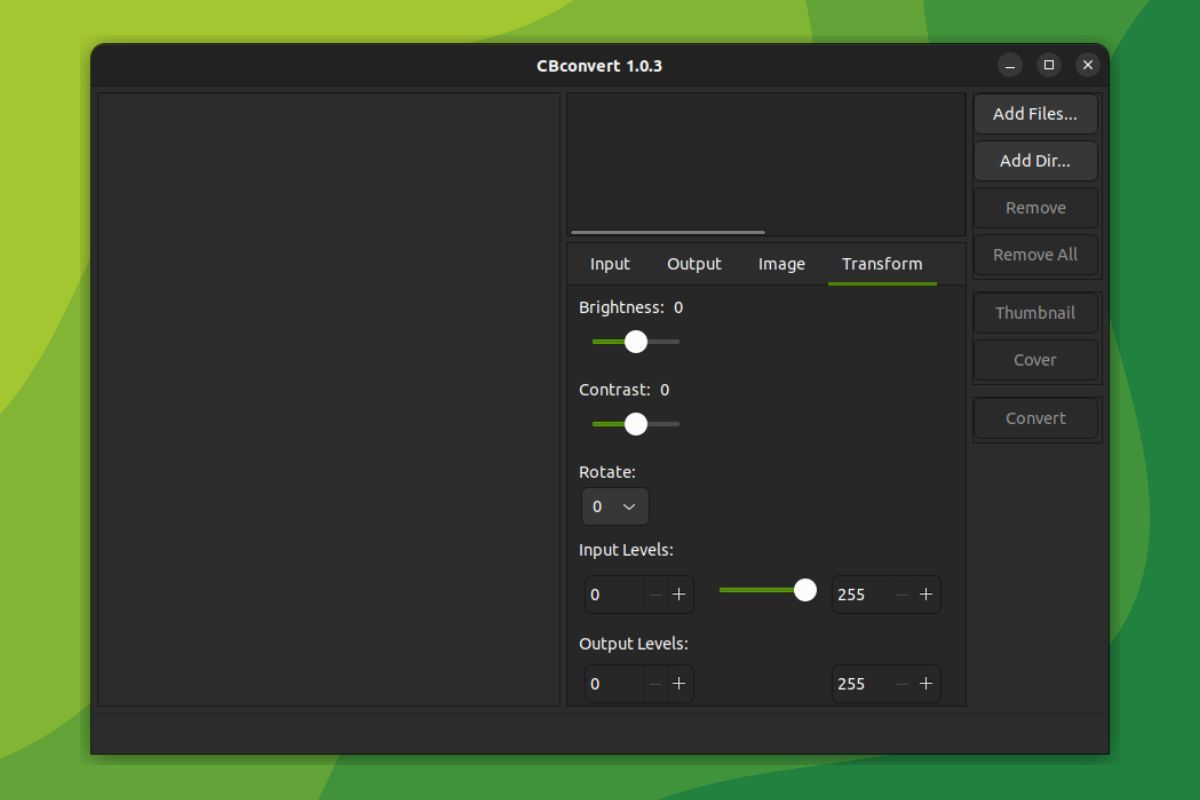Start conversion with the Convert button
This screenshot has width=1200, height=800.
click(x=1035, y=418)
